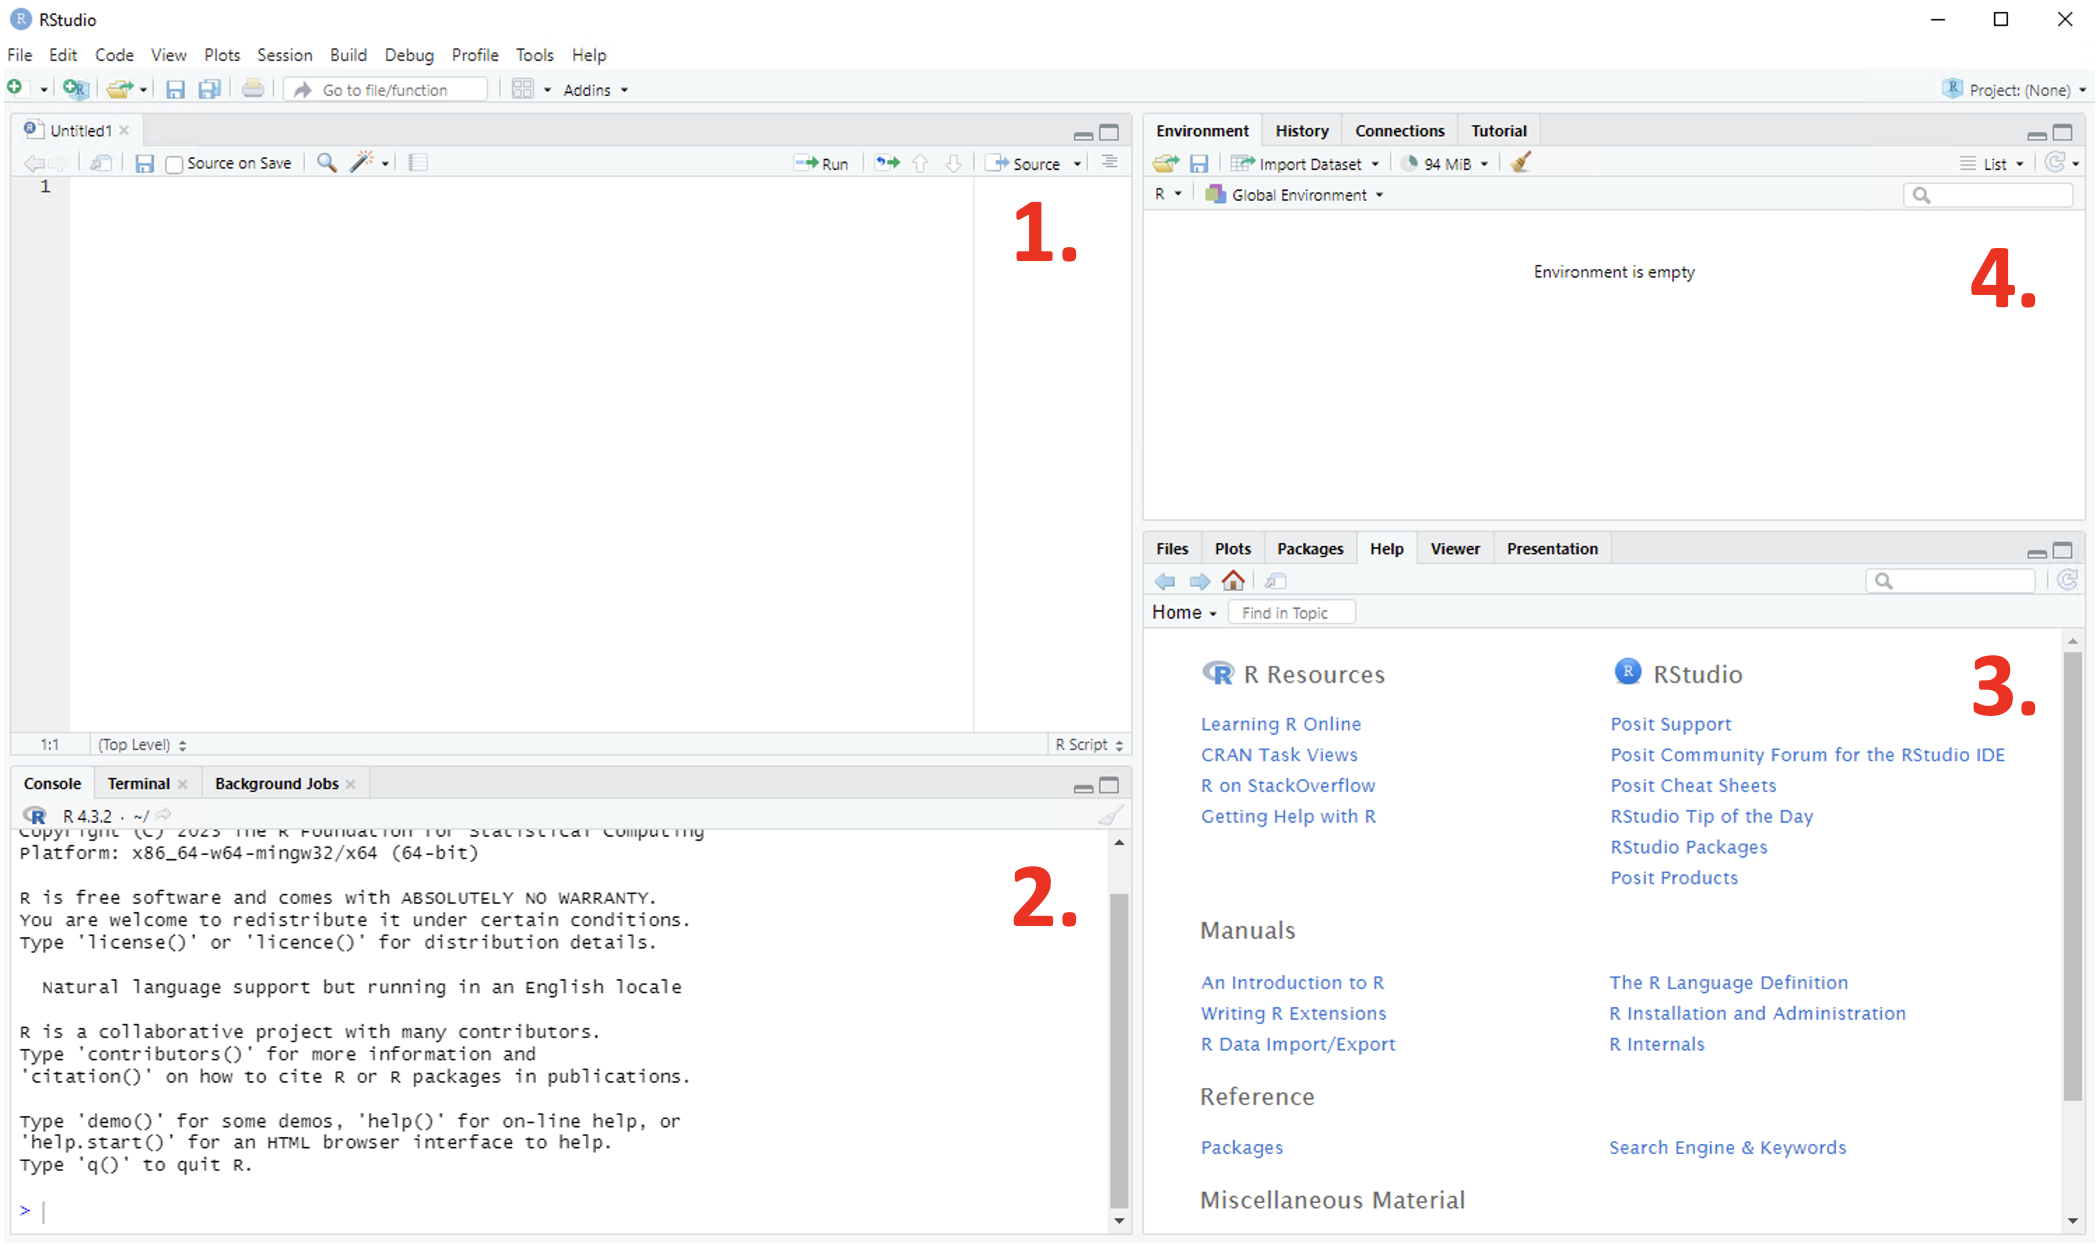Open the 94 MiB memory usage dropdown
Image resolution: width=2096 pixels, height=1244 pixels.
1445,164
